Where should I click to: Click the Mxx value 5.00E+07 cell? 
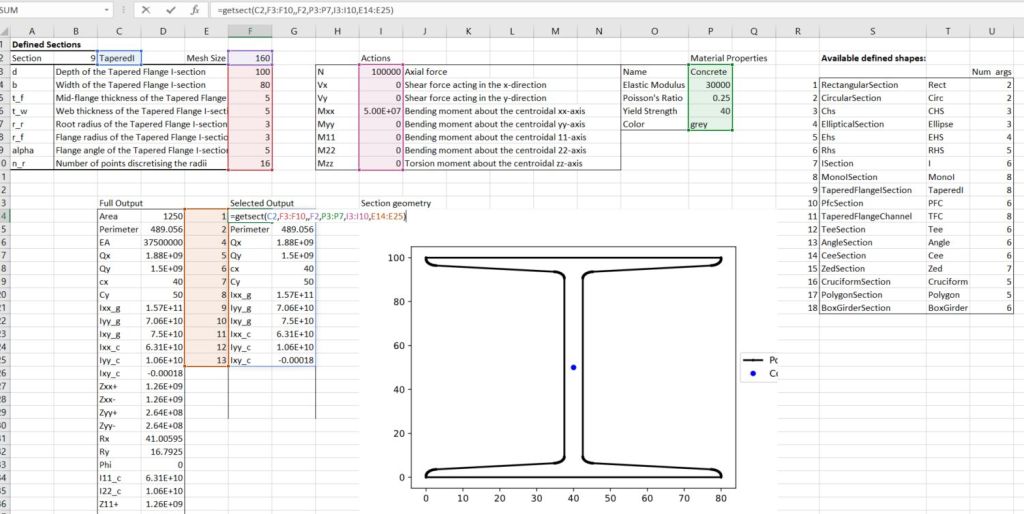coord(381,111)
